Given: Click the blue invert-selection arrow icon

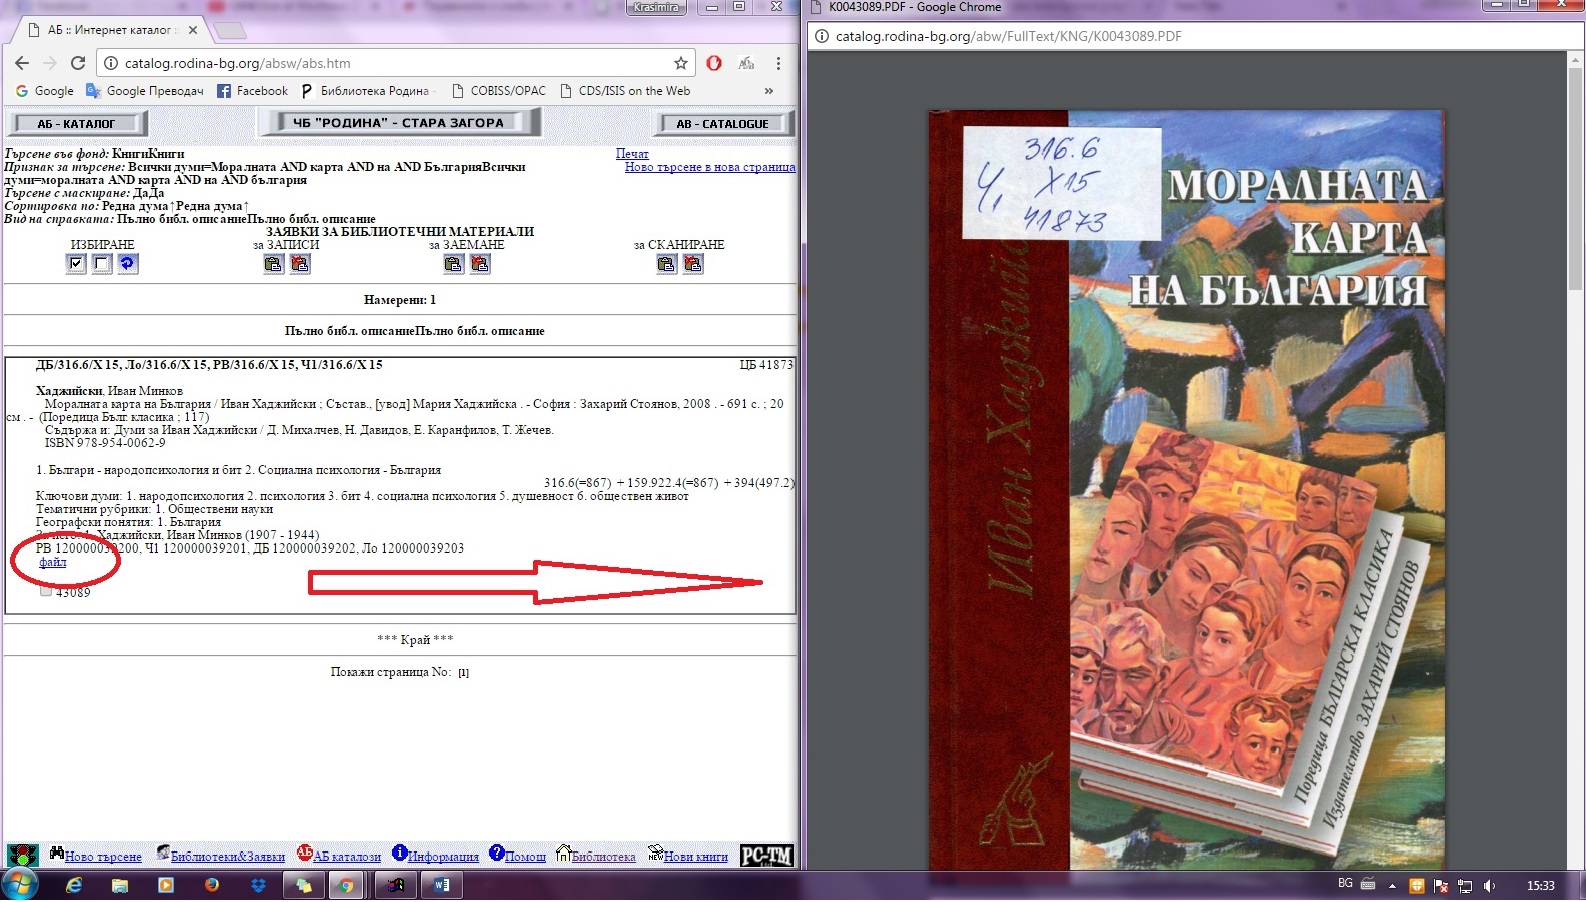Looking at the screenshot, I should (127, 264).
